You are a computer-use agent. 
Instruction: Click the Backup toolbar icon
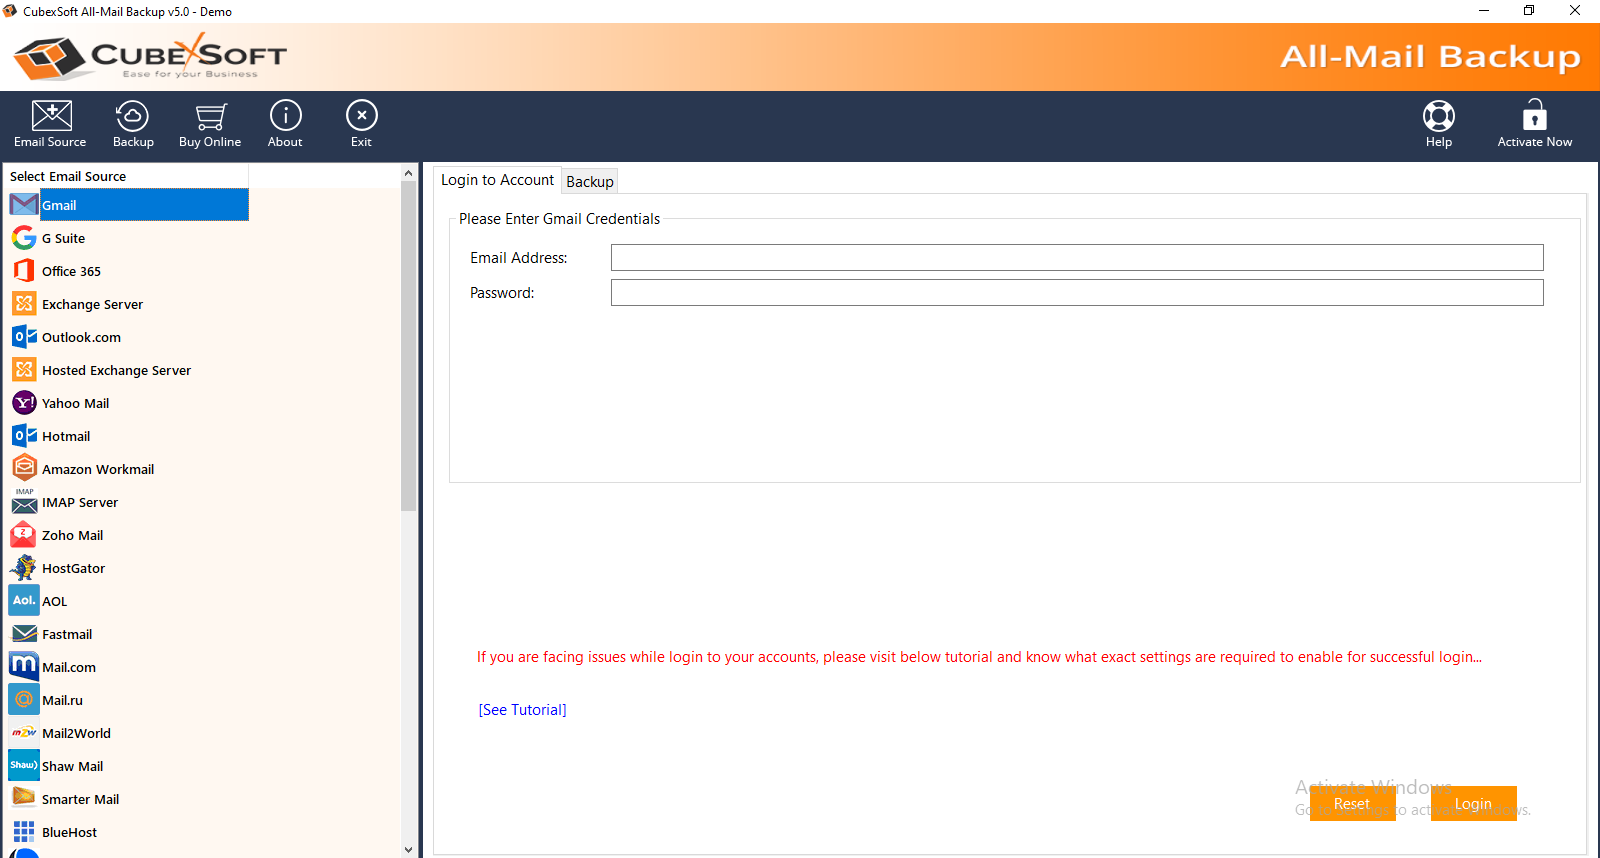(132, 116)
